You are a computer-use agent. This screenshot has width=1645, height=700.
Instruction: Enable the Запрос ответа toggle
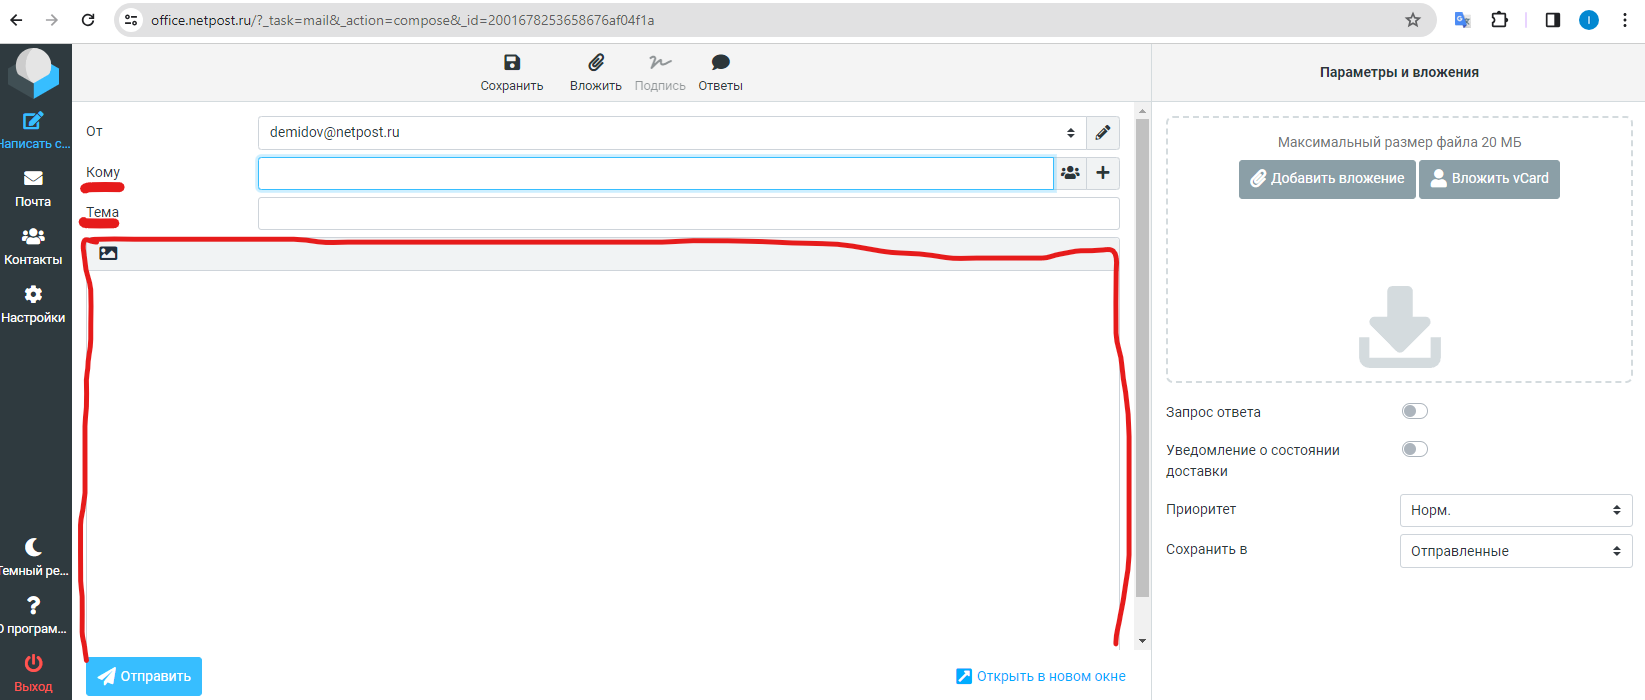point(1414,411)
